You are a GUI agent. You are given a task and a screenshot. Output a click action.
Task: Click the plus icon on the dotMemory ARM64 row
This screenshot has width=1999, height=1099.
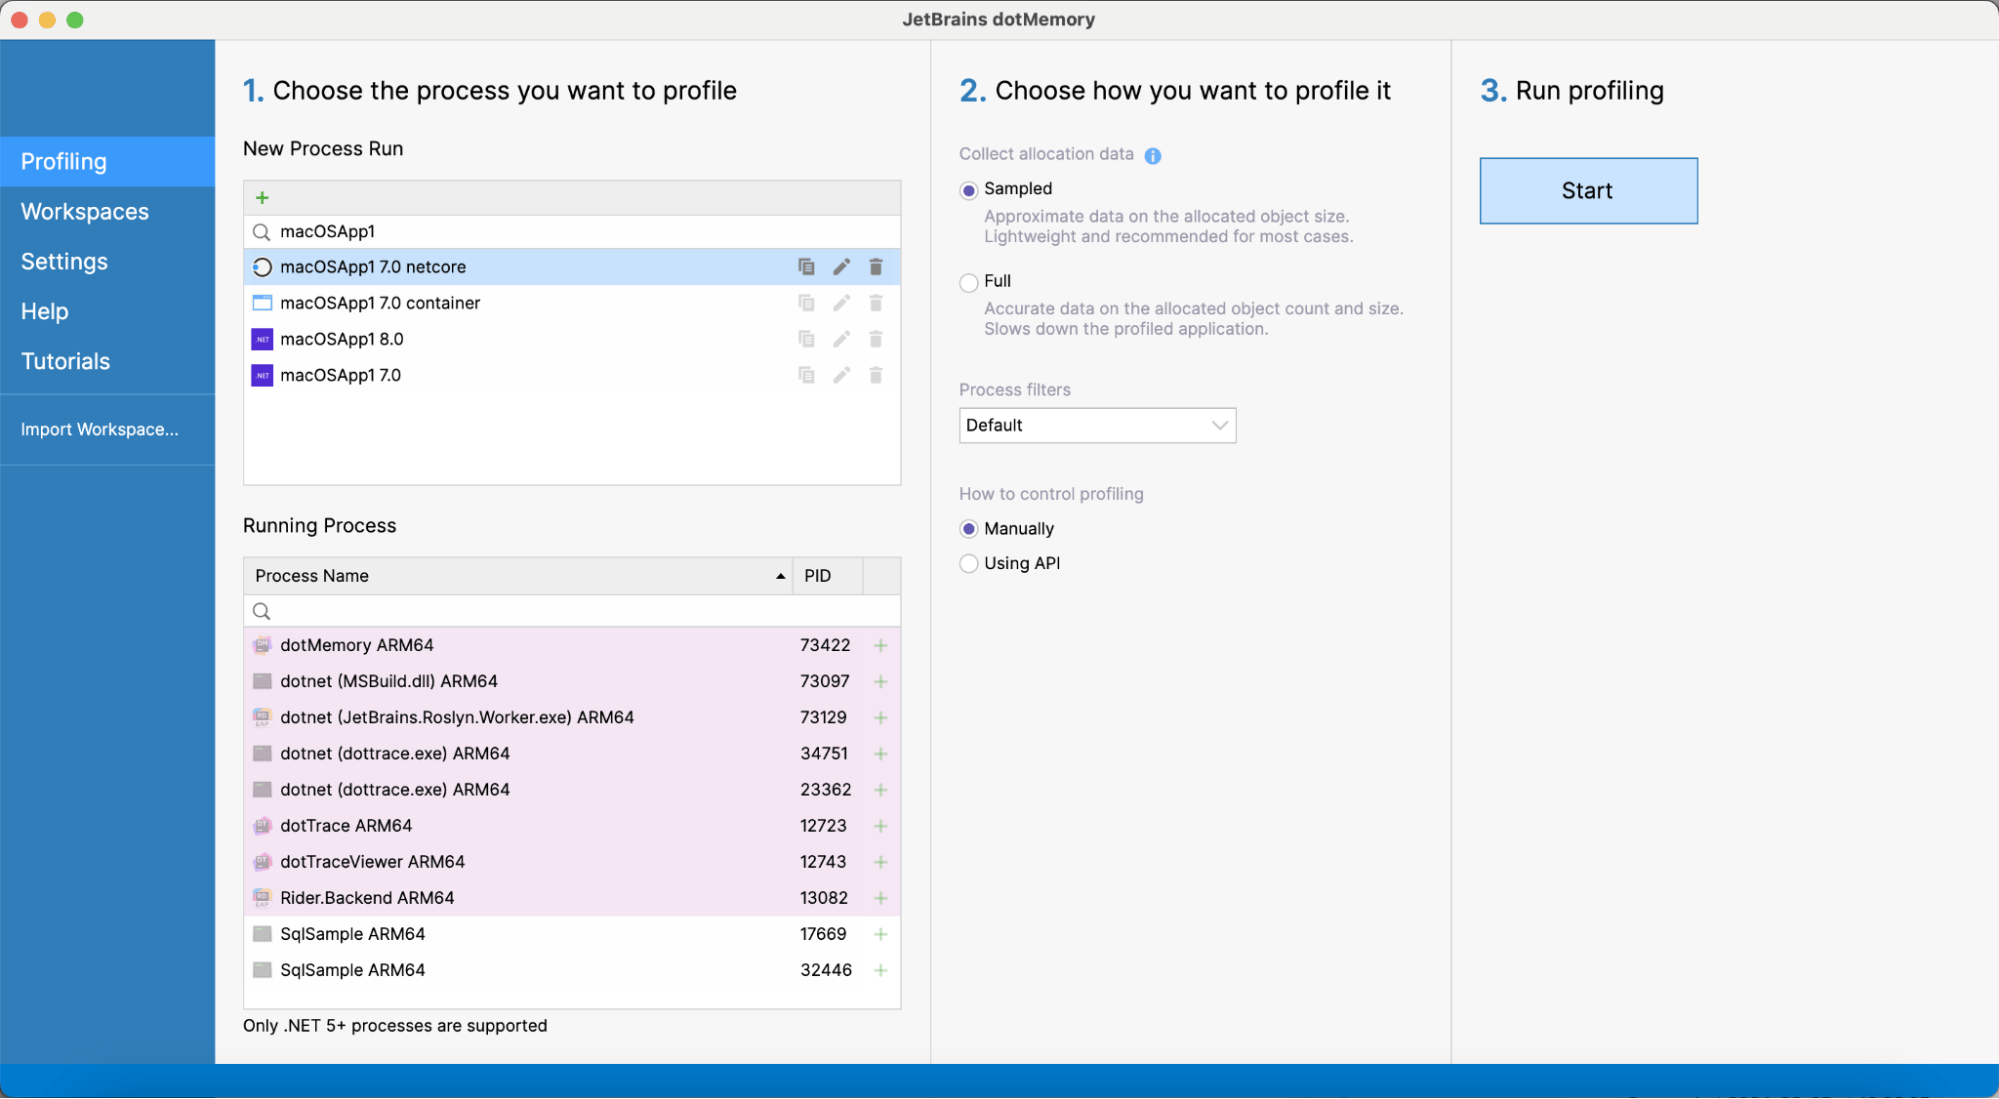pyautogui.click(x=880, y=646)
